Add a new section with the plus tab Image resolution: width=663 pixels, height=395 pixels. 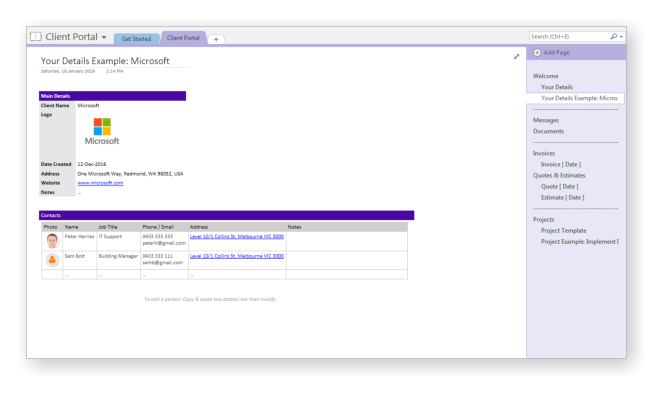click(x=216, y=39)
